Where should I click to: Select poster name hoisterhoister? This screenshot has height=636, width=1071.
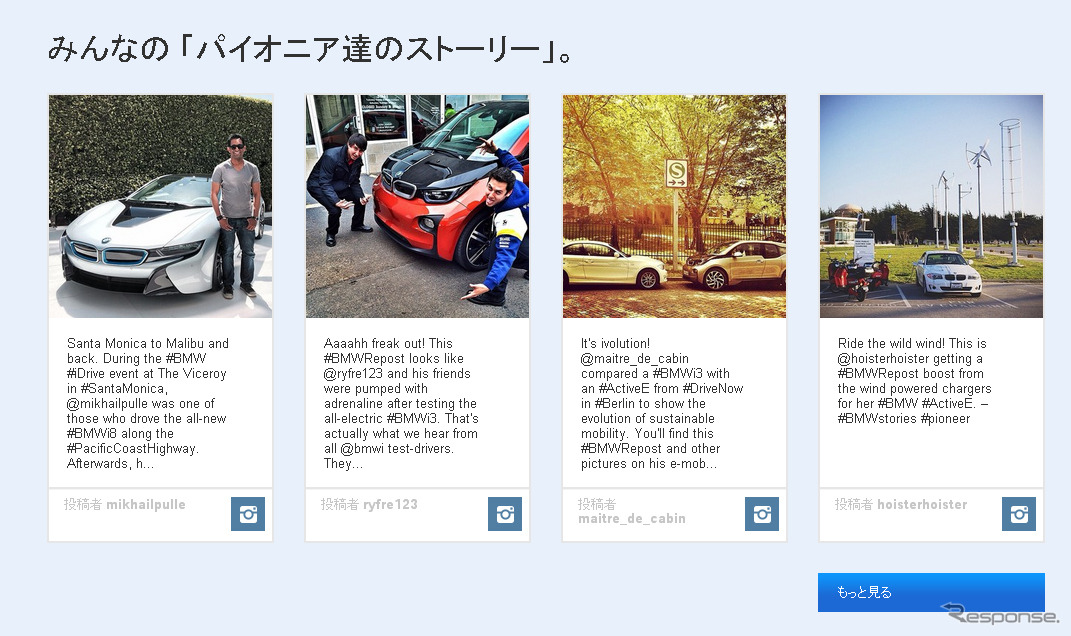pos(922,505)
